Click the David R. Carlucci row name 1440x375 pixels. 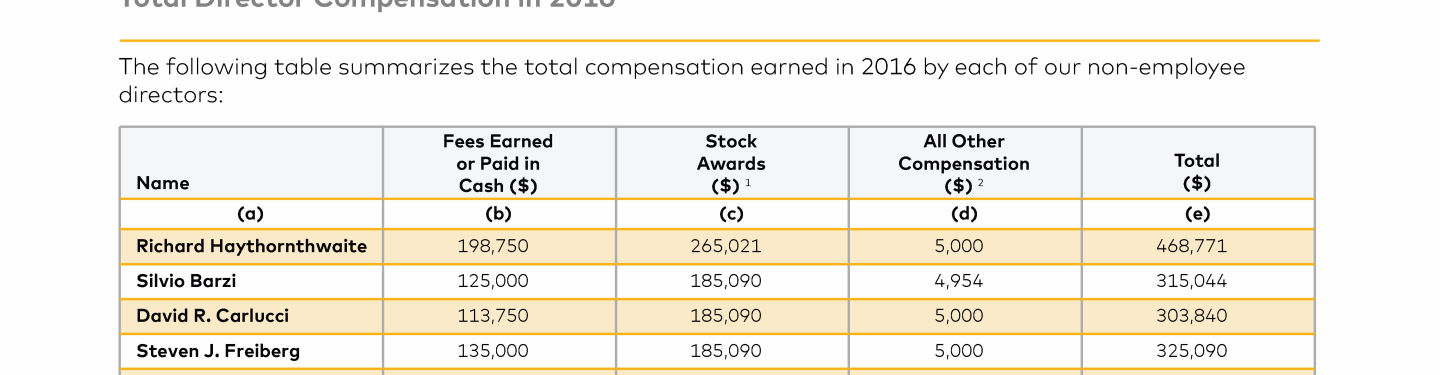click(212, 316)
